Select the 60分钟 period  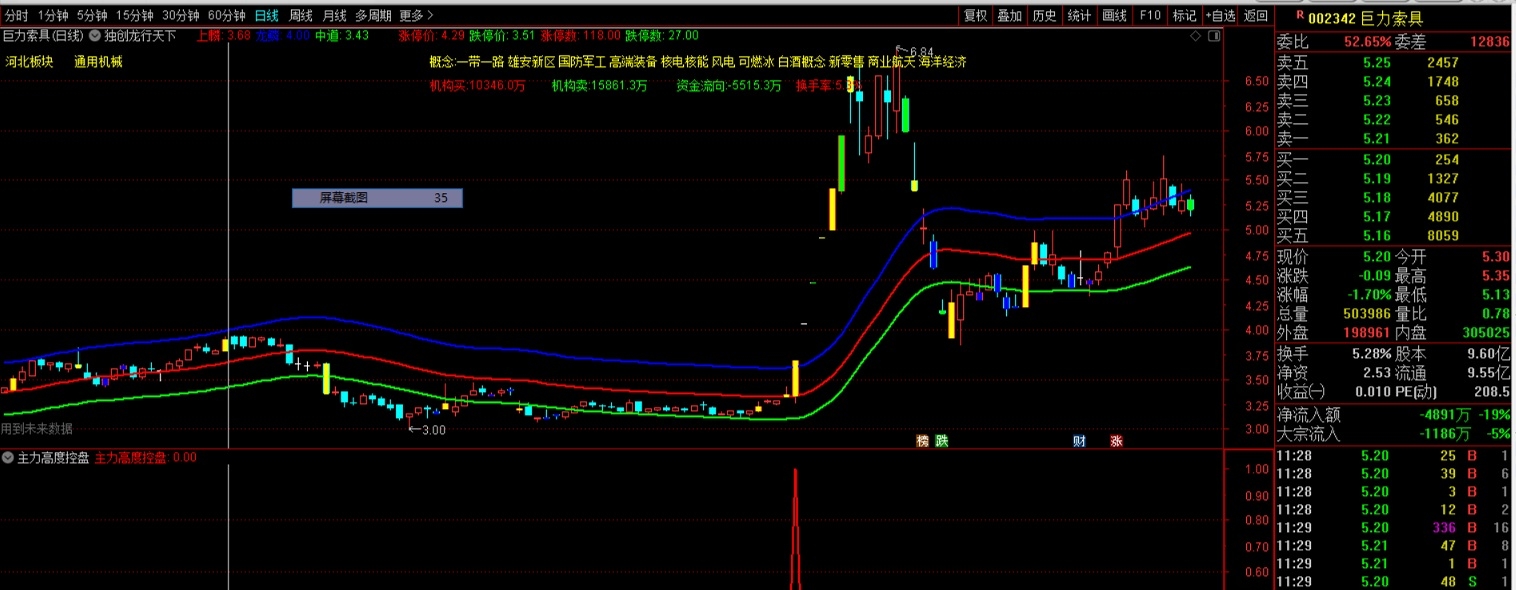tap(227, 16)
